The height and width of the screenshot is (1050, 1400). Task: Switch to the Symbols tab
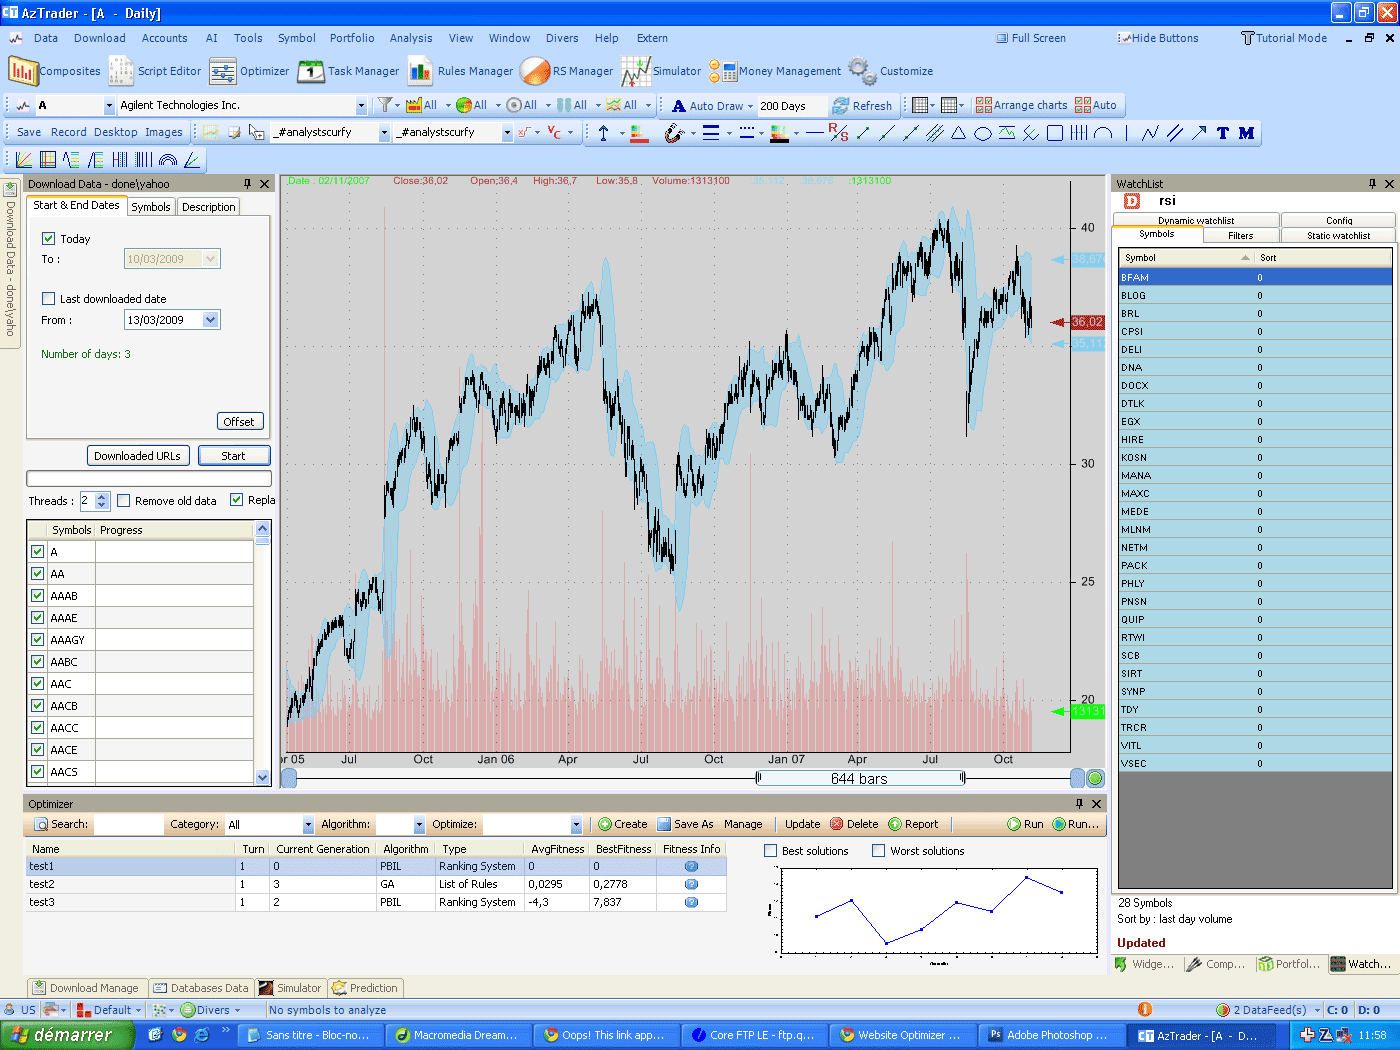(151, 206)
